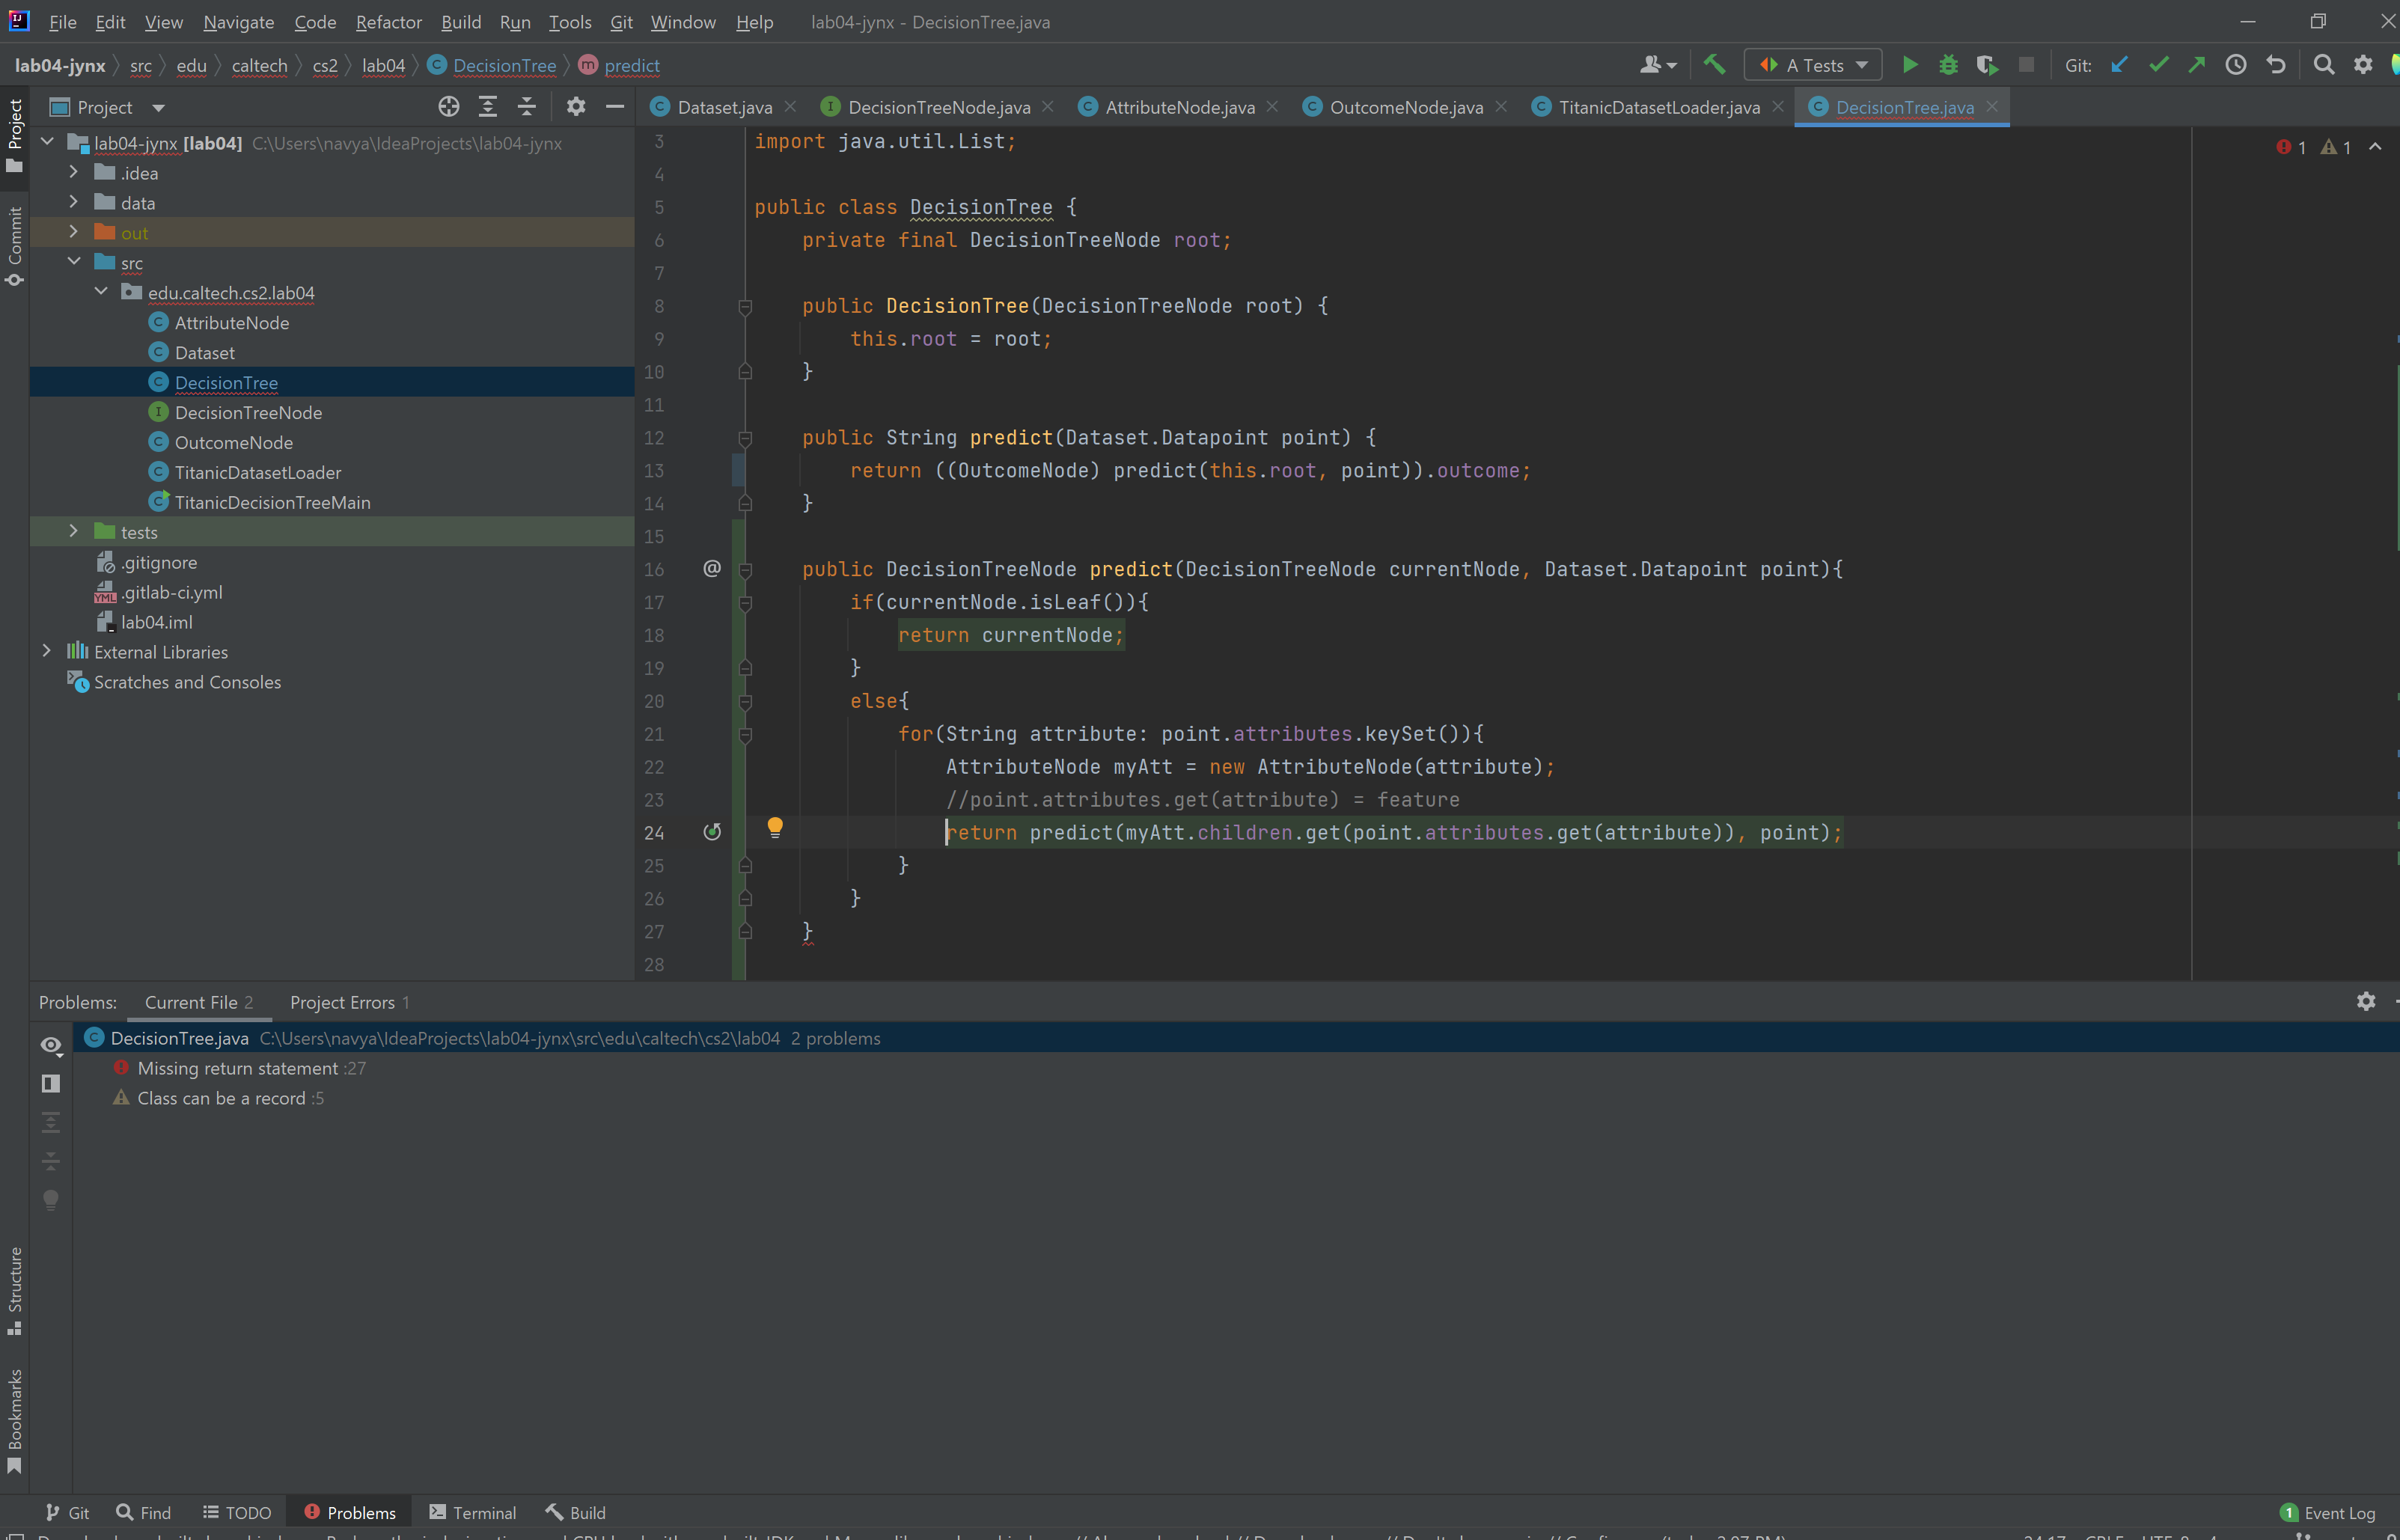
Task: Open the Refactor menu
Action: coord(388,22)
